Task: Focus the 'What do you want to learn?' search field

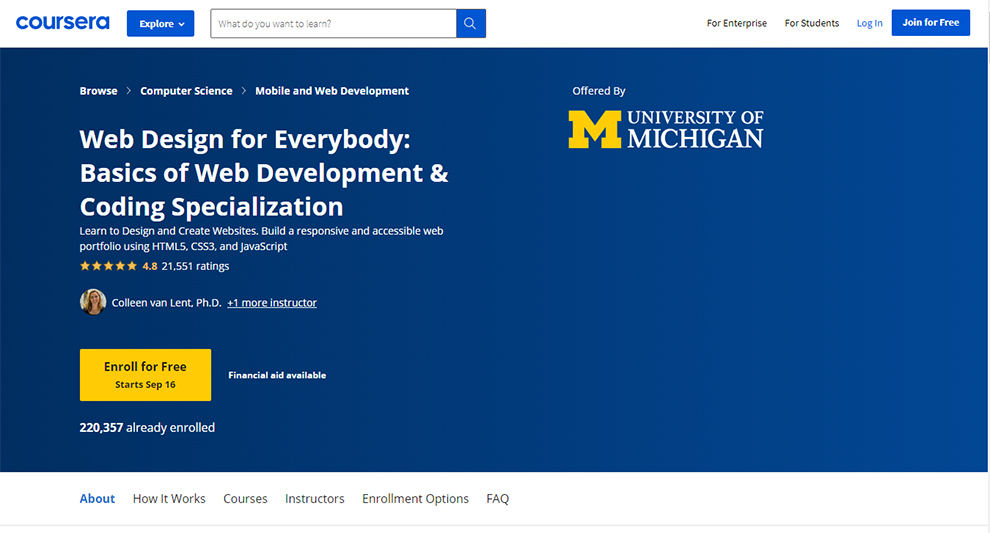Action: [x=333, y=23]
